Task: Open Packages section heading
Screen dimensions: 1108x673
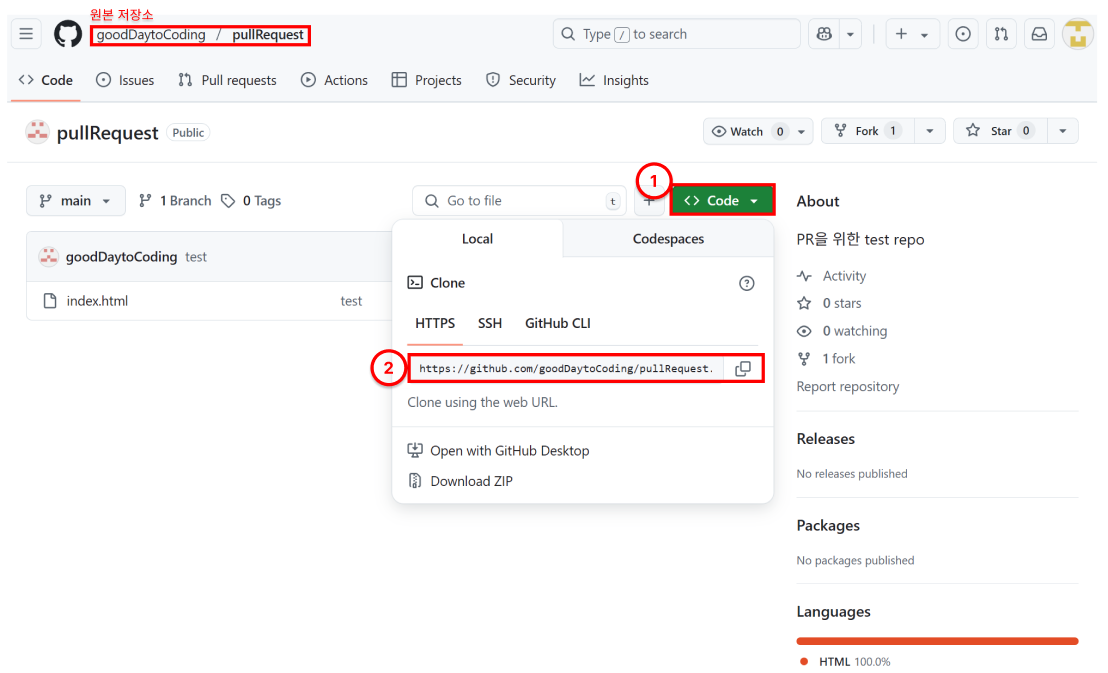Action: [828, 526]
